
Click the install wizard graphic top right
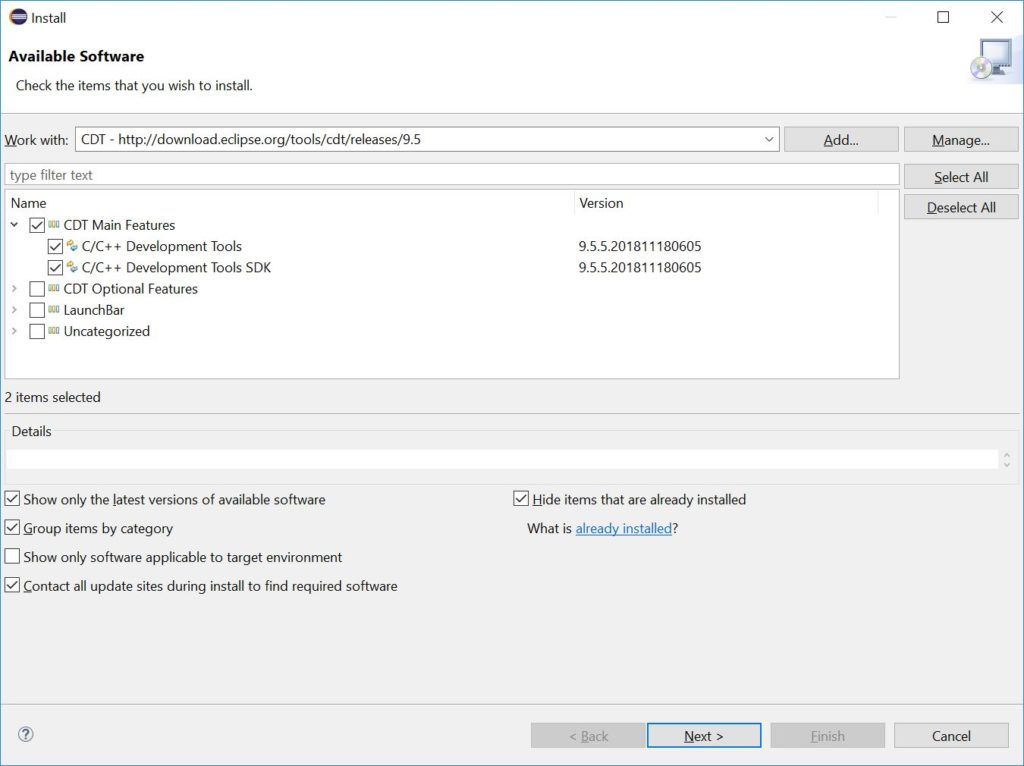[993, 59]
